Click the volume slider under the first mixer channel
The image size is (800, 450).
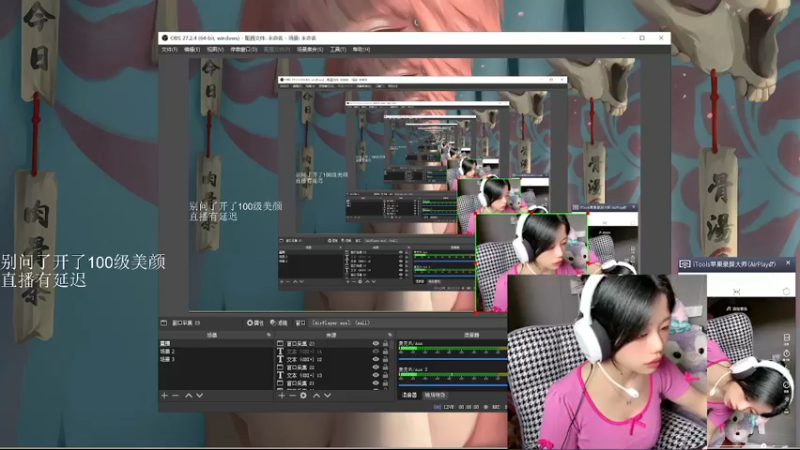[453, 359]
